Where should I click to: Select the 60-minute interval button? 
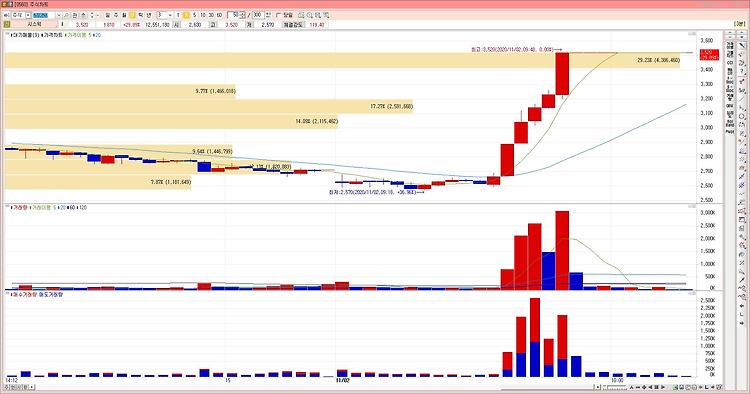219,15
